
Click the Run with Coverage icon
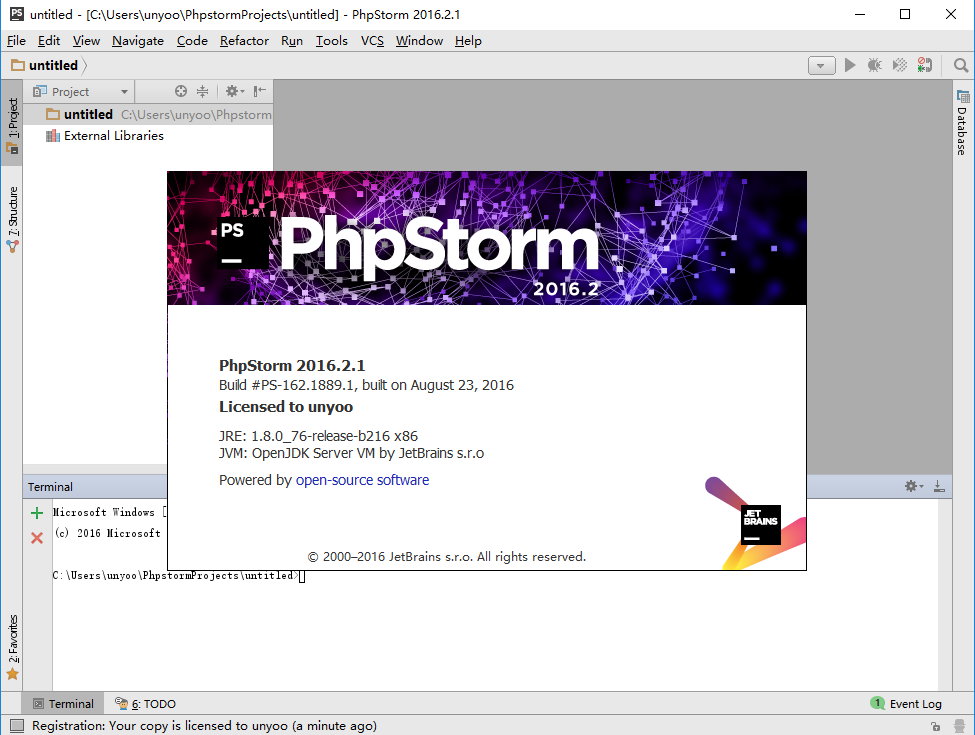pyautogui.click(x=899, y=65)
